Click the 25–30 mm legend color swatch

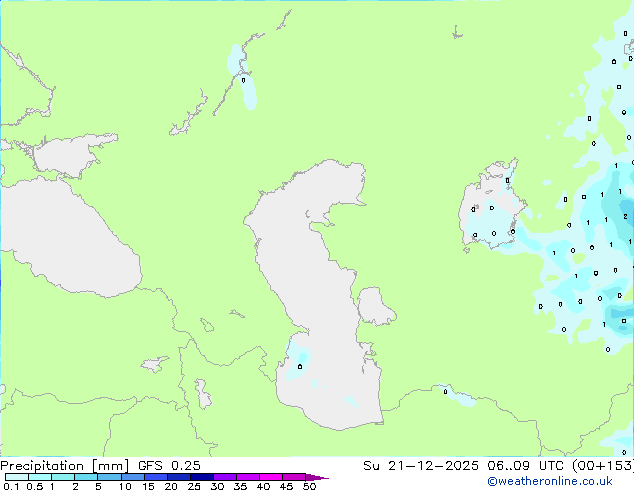click(x=202, y=477)
